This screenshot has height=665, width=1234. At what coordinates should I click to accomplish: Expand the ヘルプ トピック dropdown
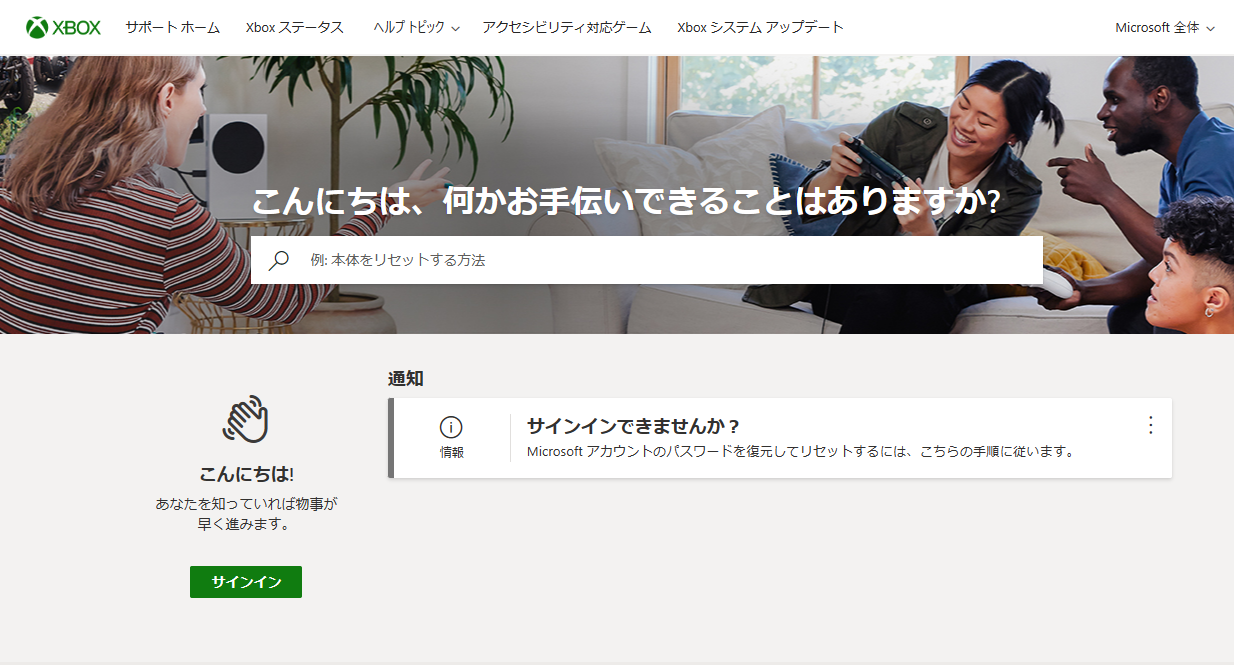[x=416, y=28]
